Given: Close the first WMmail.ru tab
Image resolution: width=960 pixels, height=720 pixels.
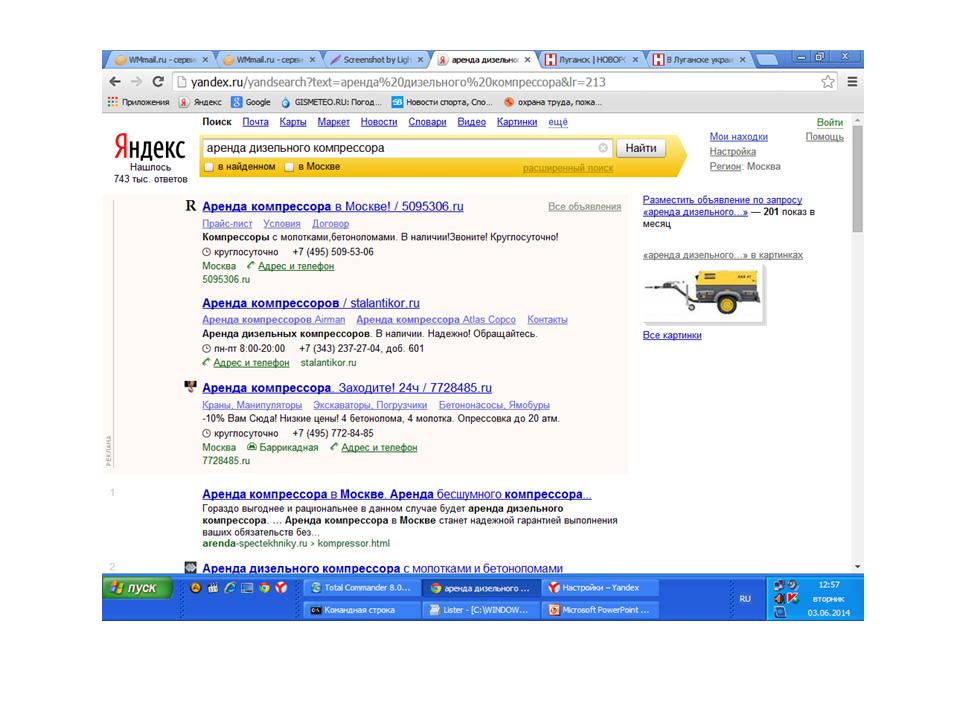Looking at the screenshot, I should 205,59.
